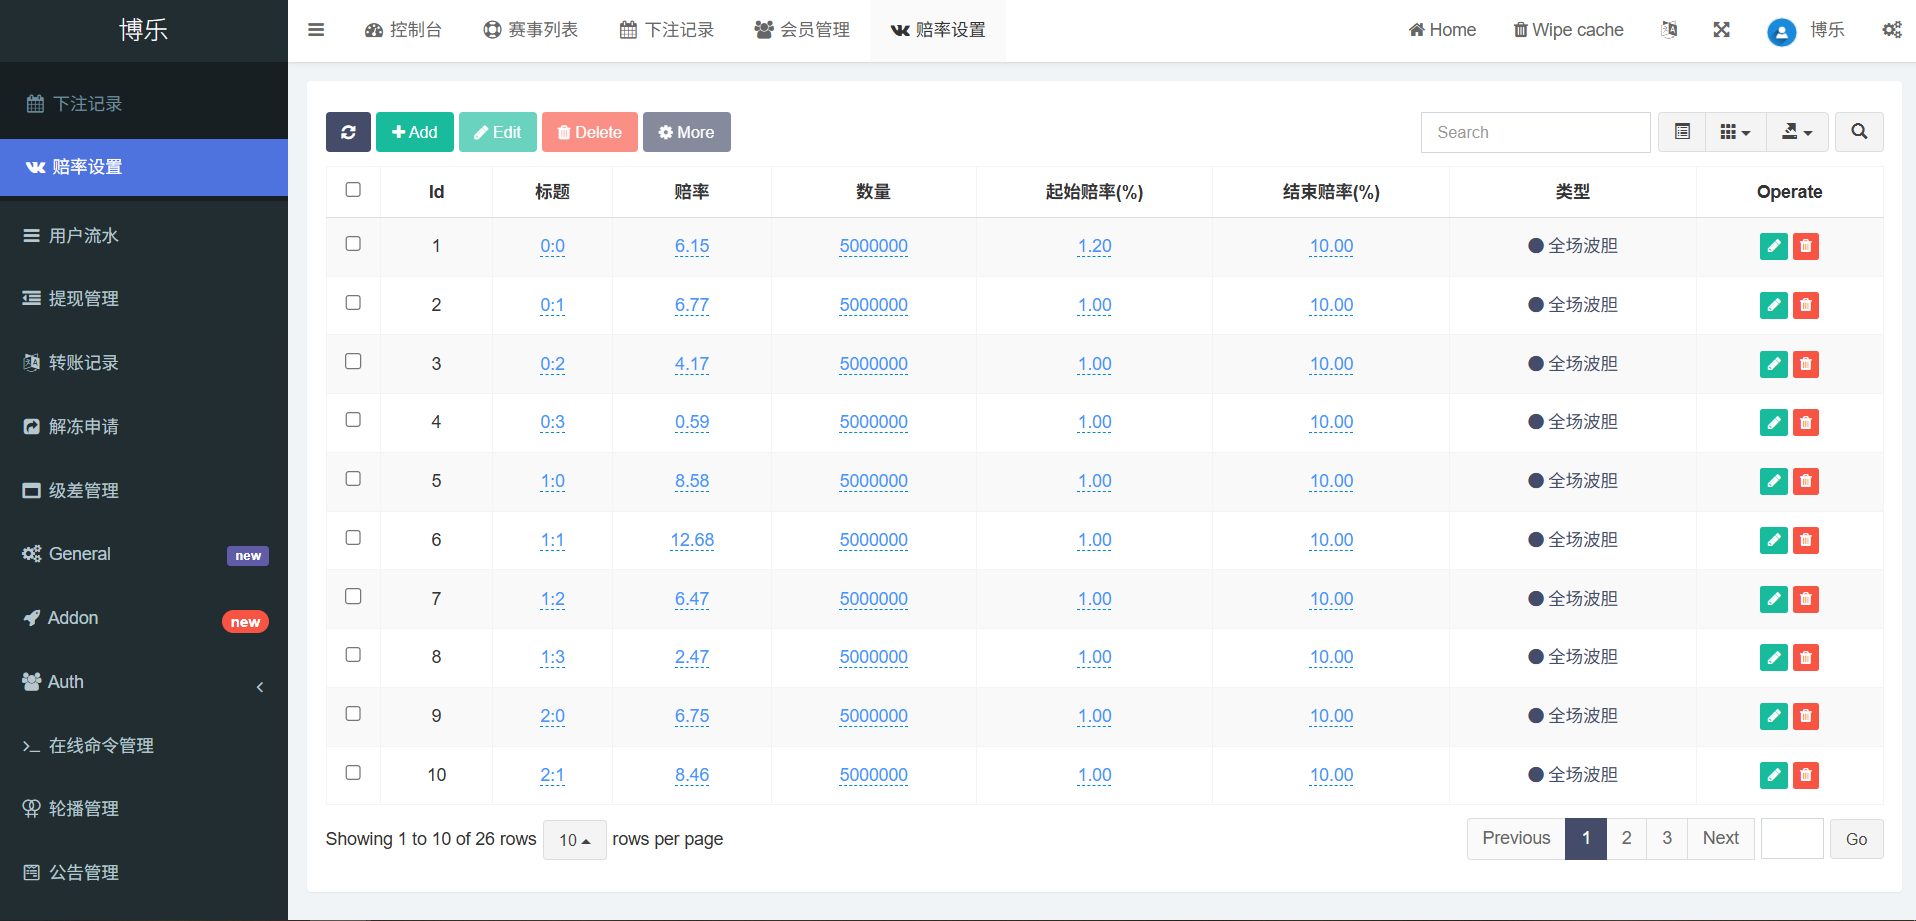1916x921 pixels.
Task: Check the select-all header checkbox
Action: tap(353, 190)
